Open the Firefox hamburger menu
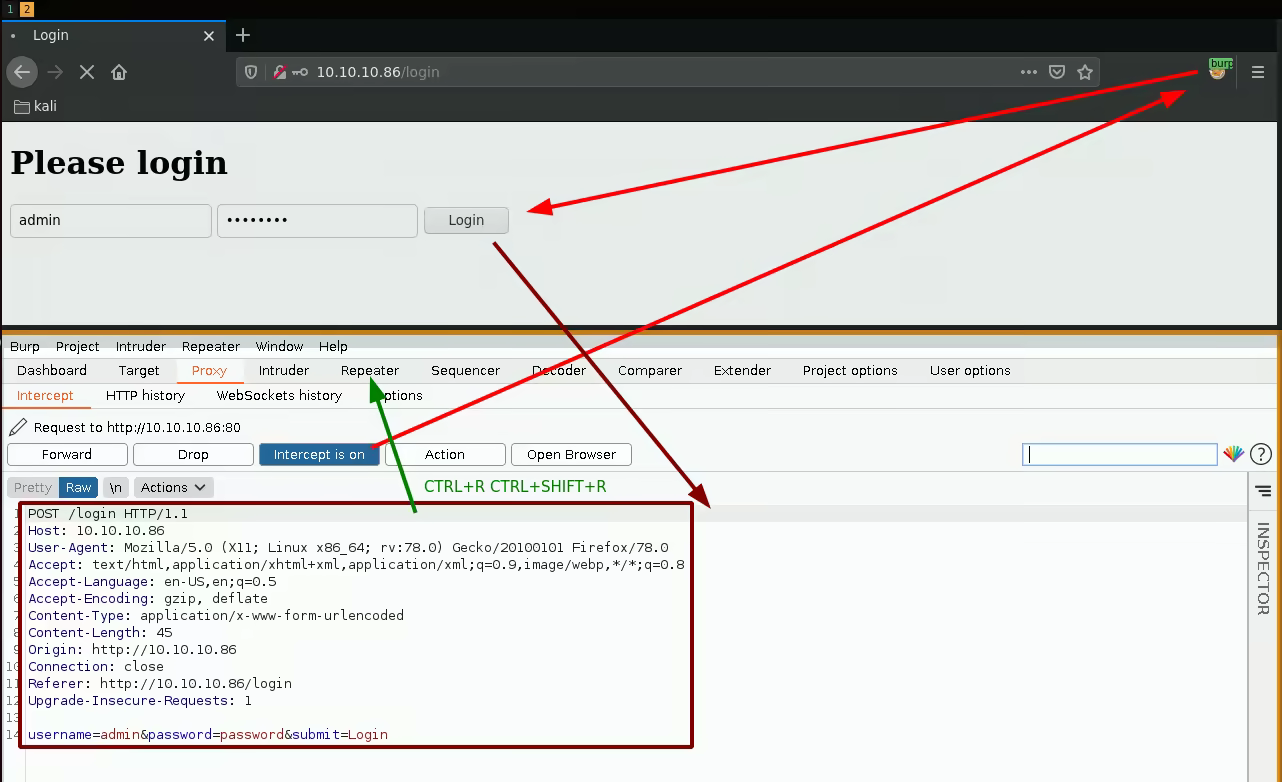Screen dimensions: 1282x782 1258,72
